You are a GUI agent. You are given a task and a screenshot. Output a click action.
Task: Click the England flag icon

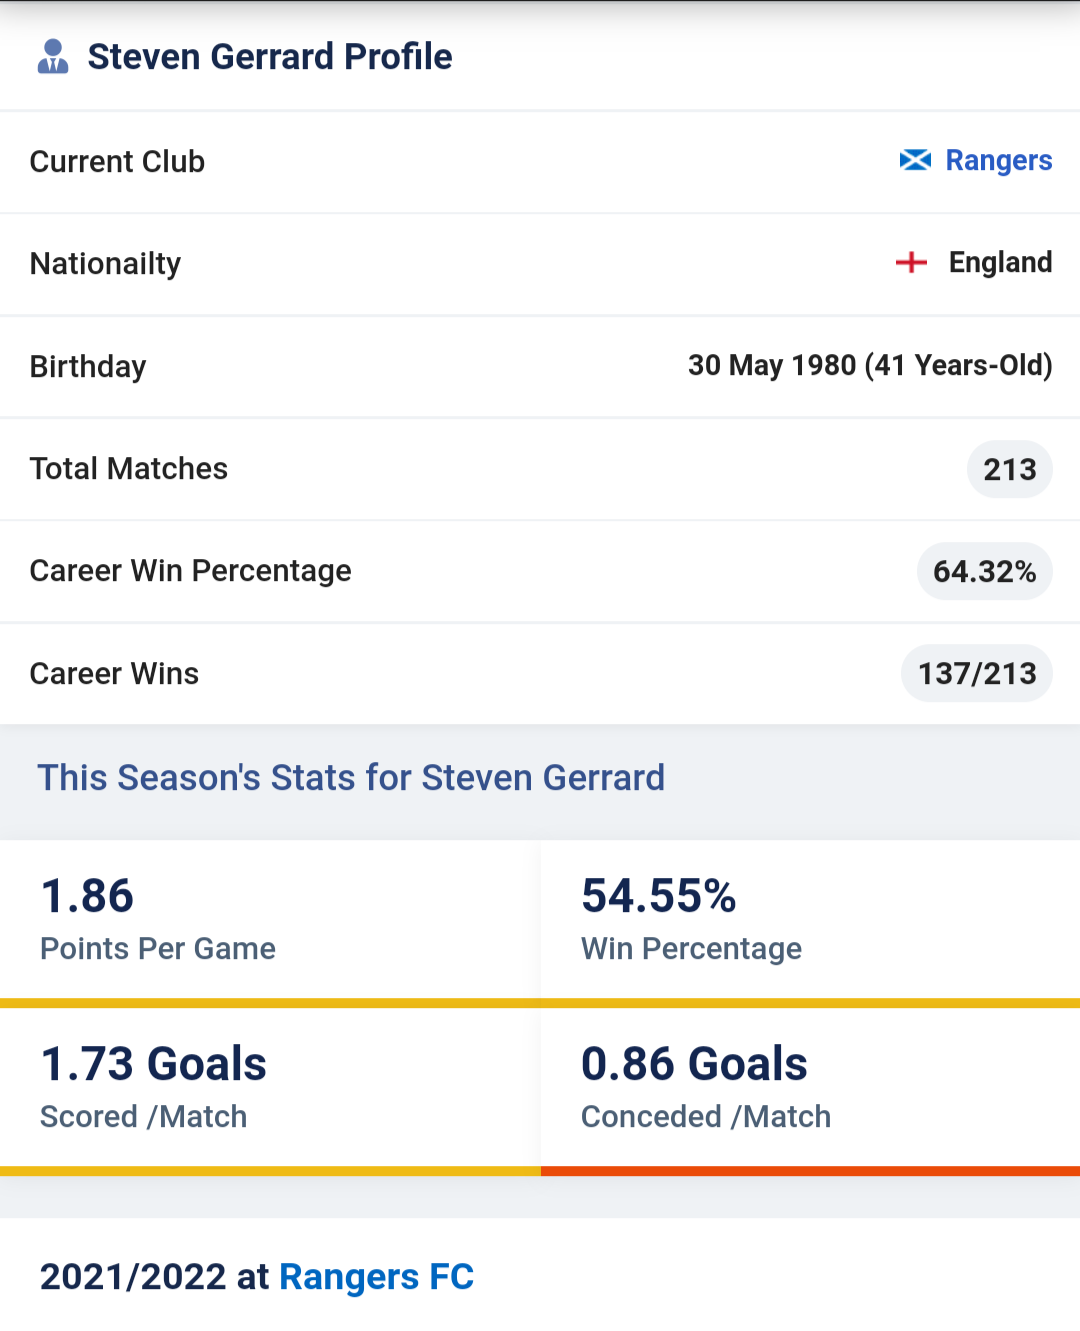(911, 262)
